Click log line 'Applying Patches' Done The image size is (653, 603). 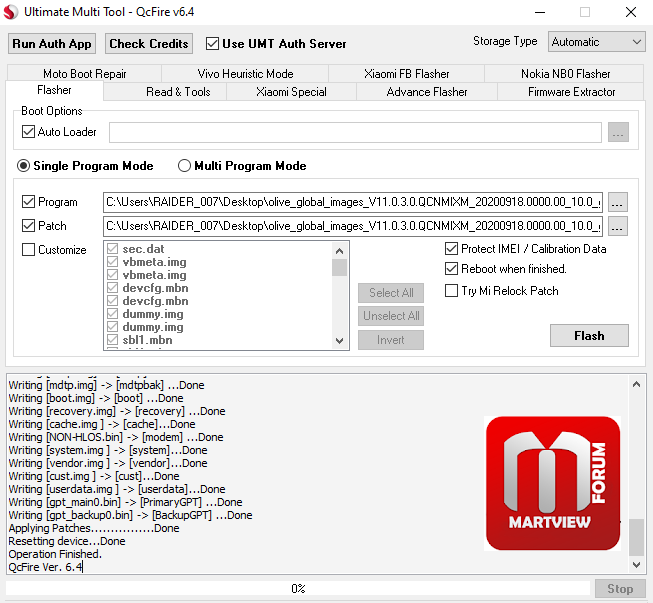coord(94,528)
